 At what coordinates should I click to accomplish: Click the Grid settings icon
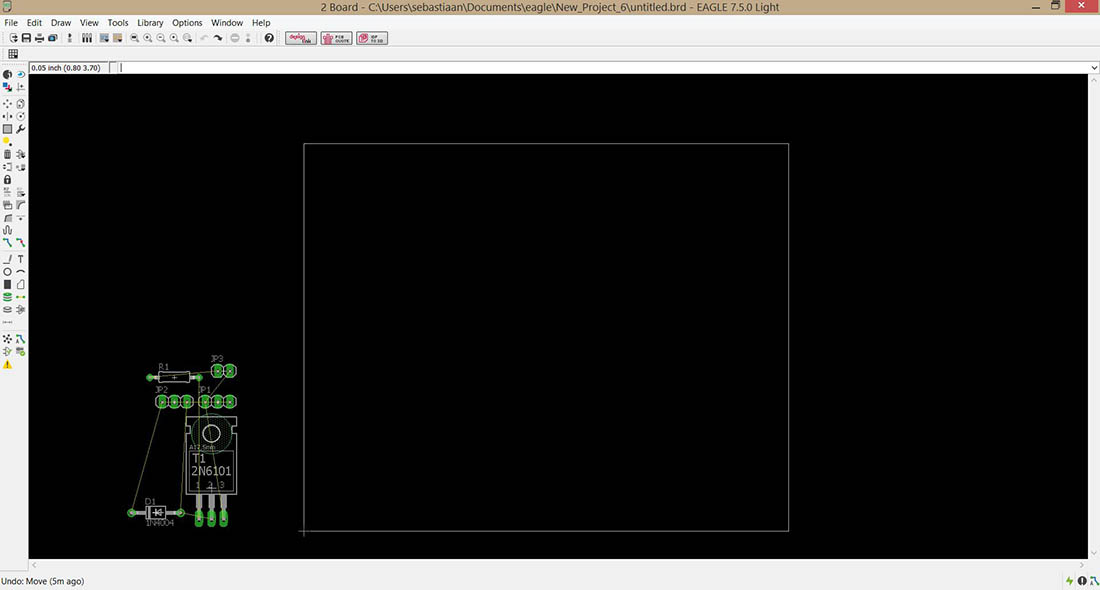pyautogui.click(x=13, y=54)
